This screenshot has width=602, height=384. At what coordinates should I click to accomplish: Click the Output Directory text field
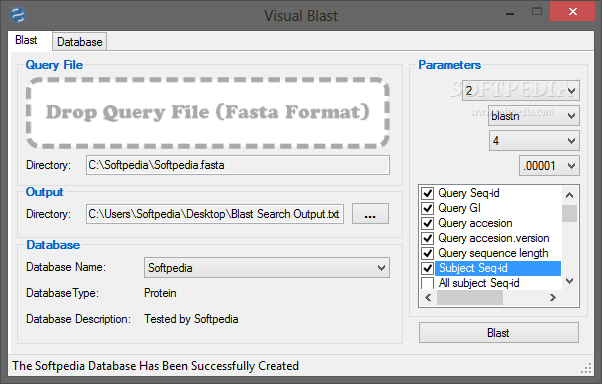(x=215, y=214)
